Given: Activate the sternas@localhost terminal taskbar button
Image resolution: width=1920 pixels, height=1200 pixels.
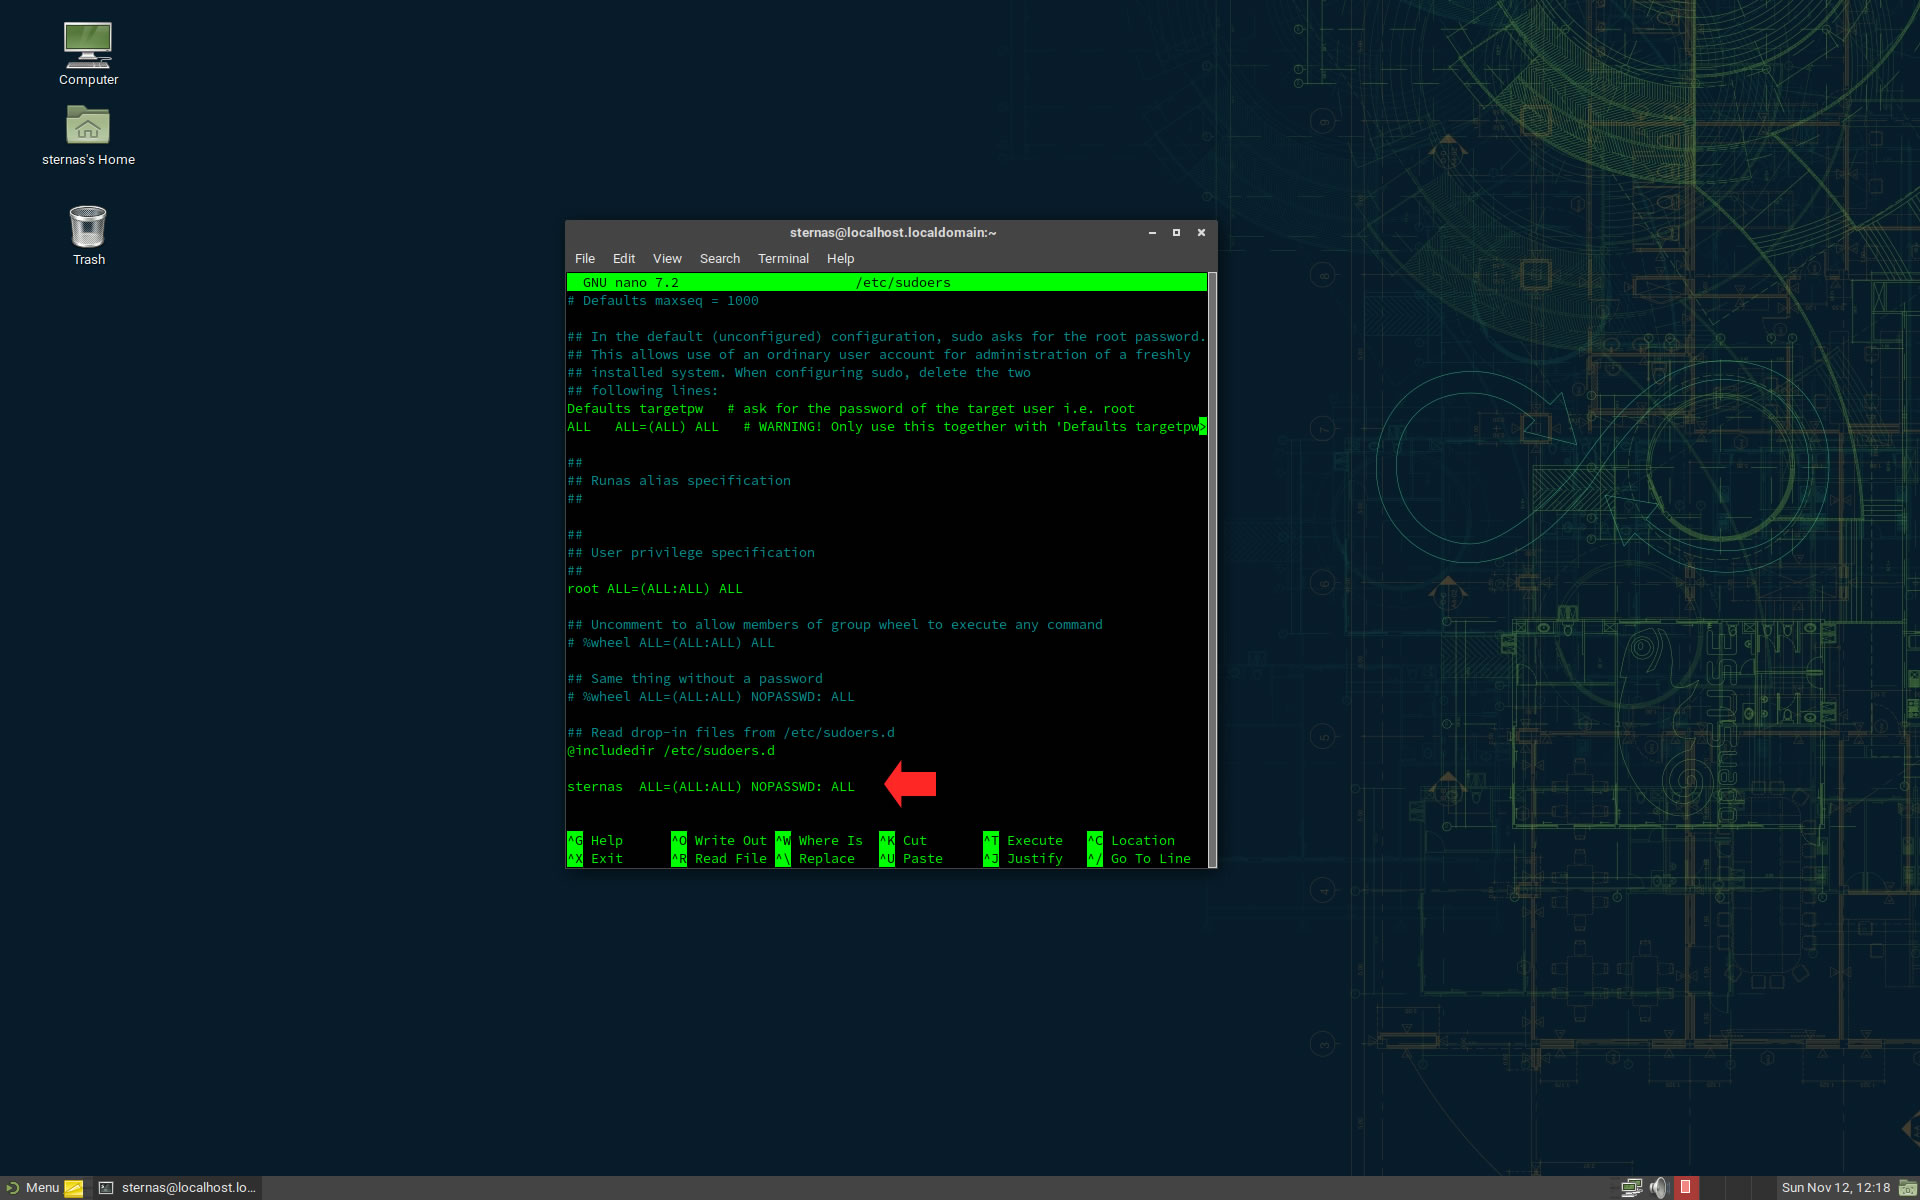Looking at the screenshot, I should pos(177,1188).
